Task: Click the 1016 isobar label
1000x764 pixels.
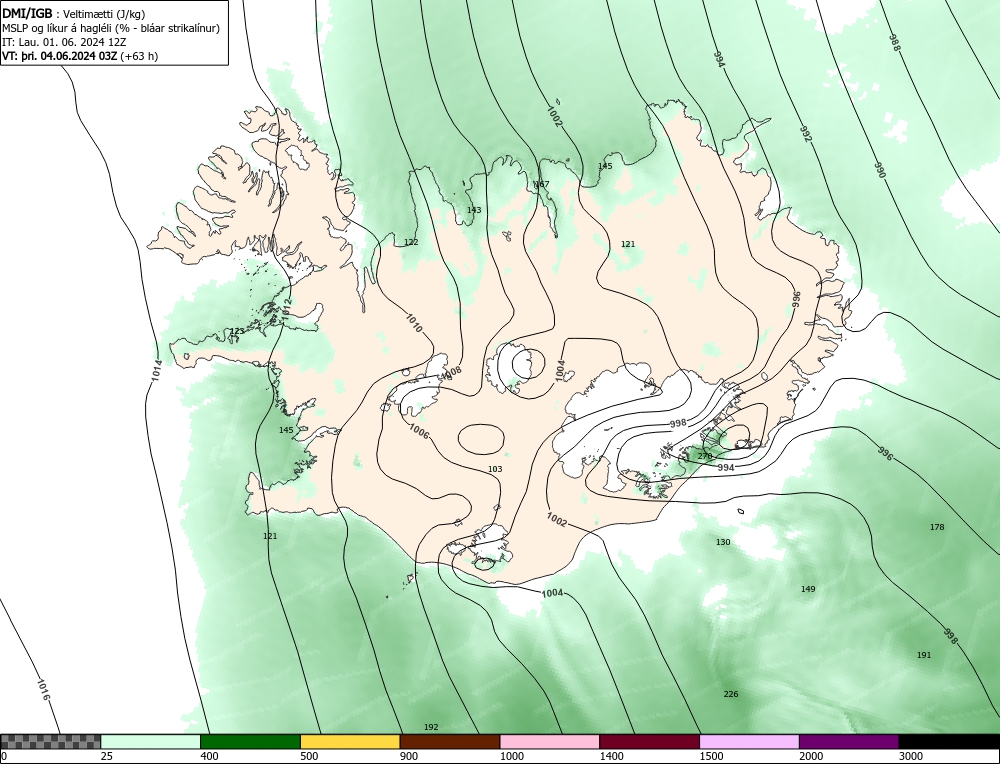Action: pos(43,689)
